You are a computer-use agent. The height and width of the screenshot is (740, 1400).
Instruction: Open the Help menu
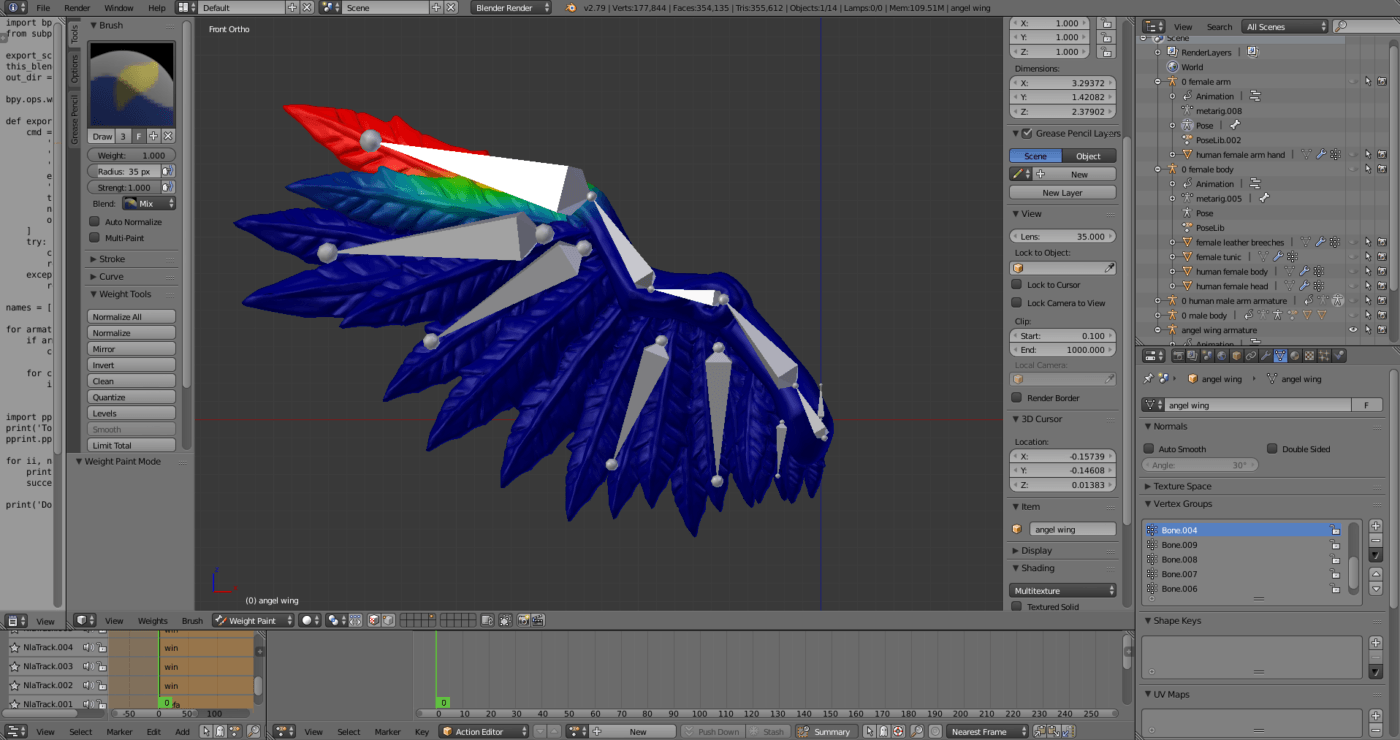tap(157, 7)
